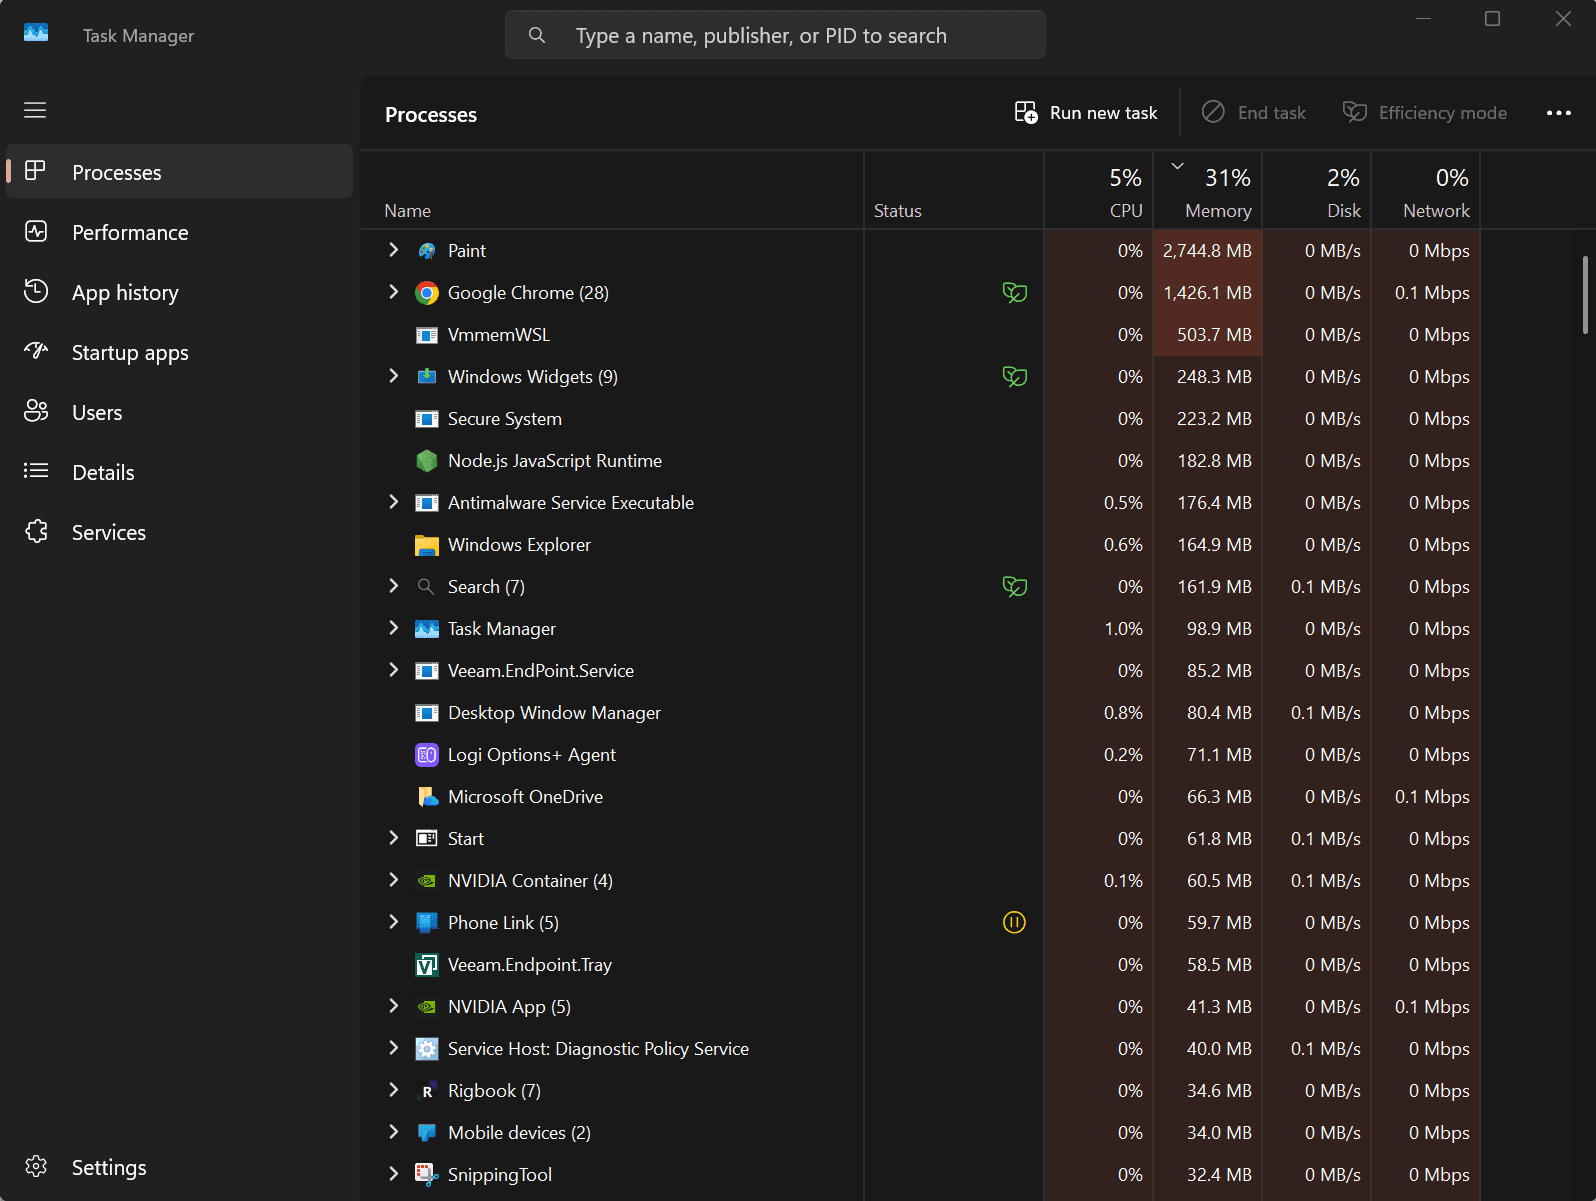Sort processes by CPU column
1596x1201 pixels.
pos(1099,190)
